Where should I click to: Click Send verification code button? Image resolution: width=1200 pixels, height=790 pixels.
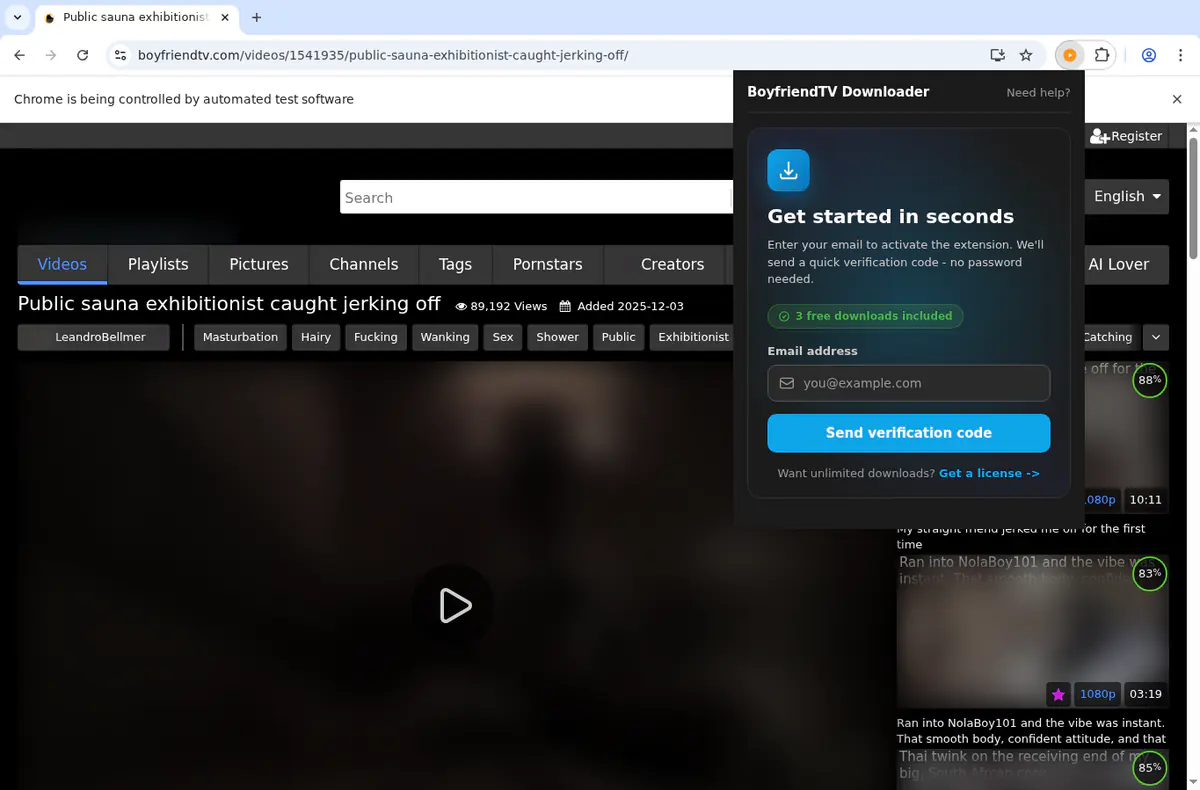click(x=908, y=433)
